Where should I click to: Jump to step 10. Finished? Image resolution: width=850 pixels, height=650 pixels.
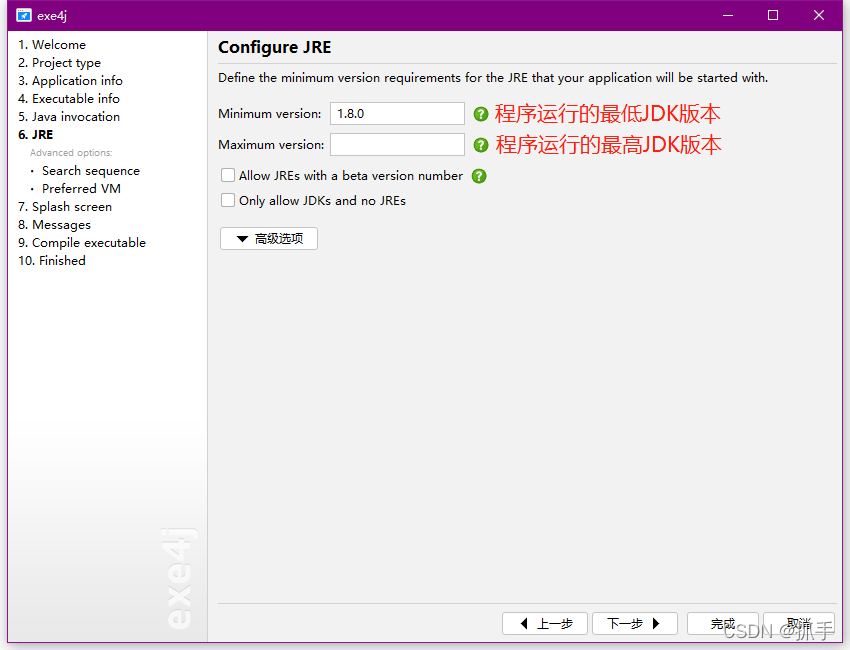pos(52,261)
